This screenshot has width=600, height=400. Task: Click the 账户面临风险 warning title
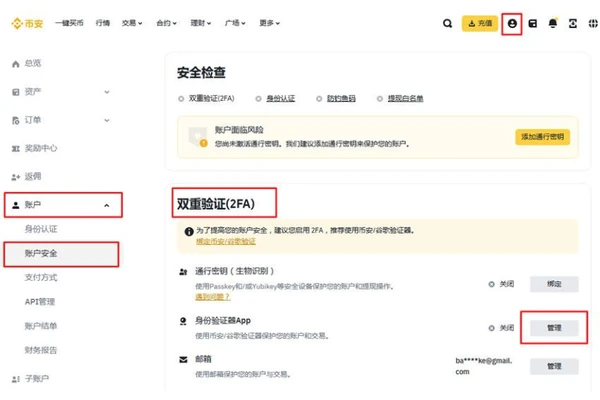tap(239, 130)
